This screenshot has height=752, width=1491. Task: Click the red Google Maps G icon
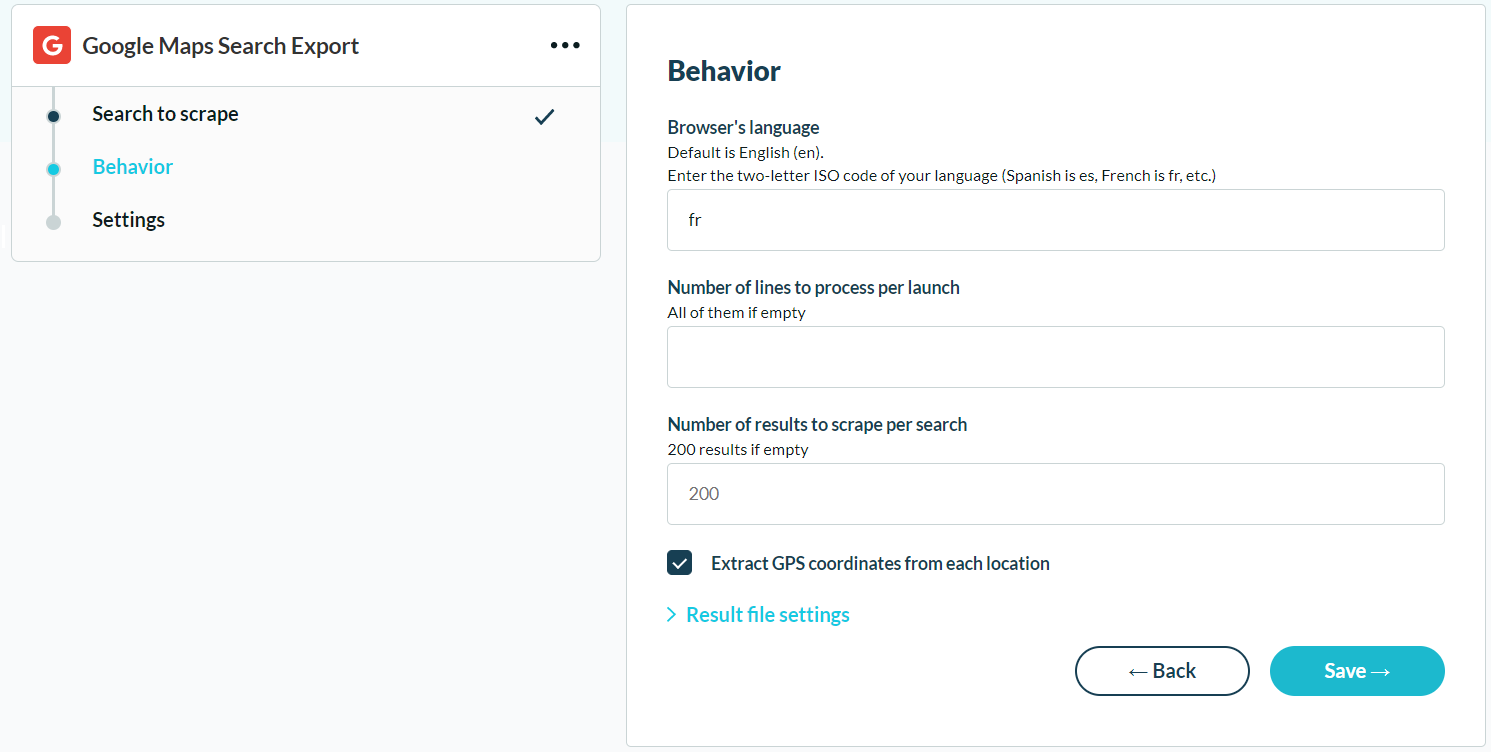click(52, 46)
